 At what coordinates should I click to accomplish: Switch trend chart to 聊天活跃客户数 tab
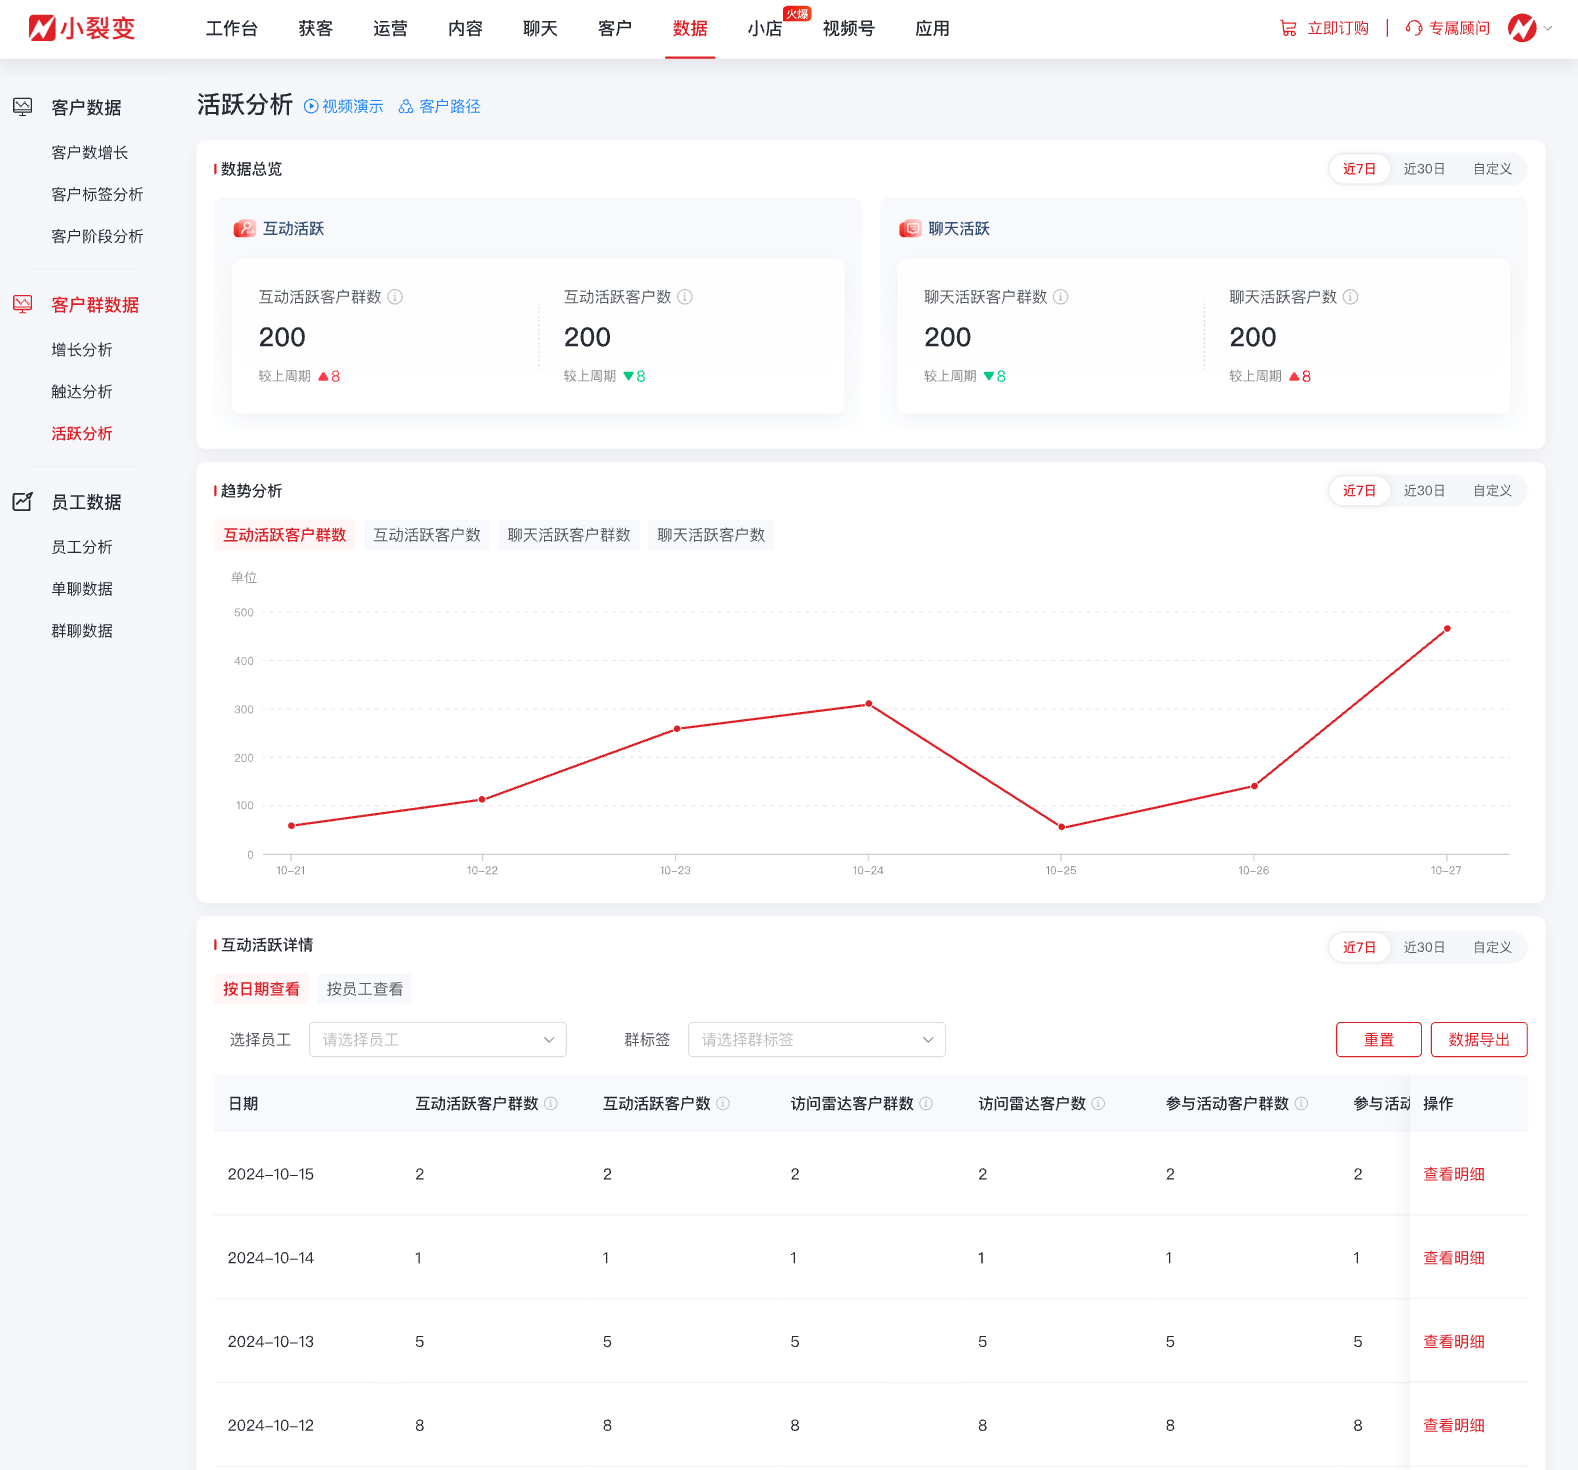click(x=711, y=535)
